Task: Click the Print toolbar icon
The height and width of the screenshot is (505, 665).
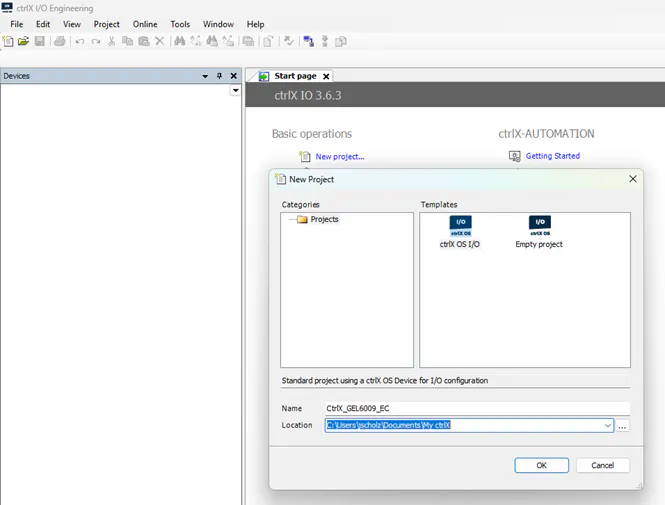Action: tap(60, 41)
